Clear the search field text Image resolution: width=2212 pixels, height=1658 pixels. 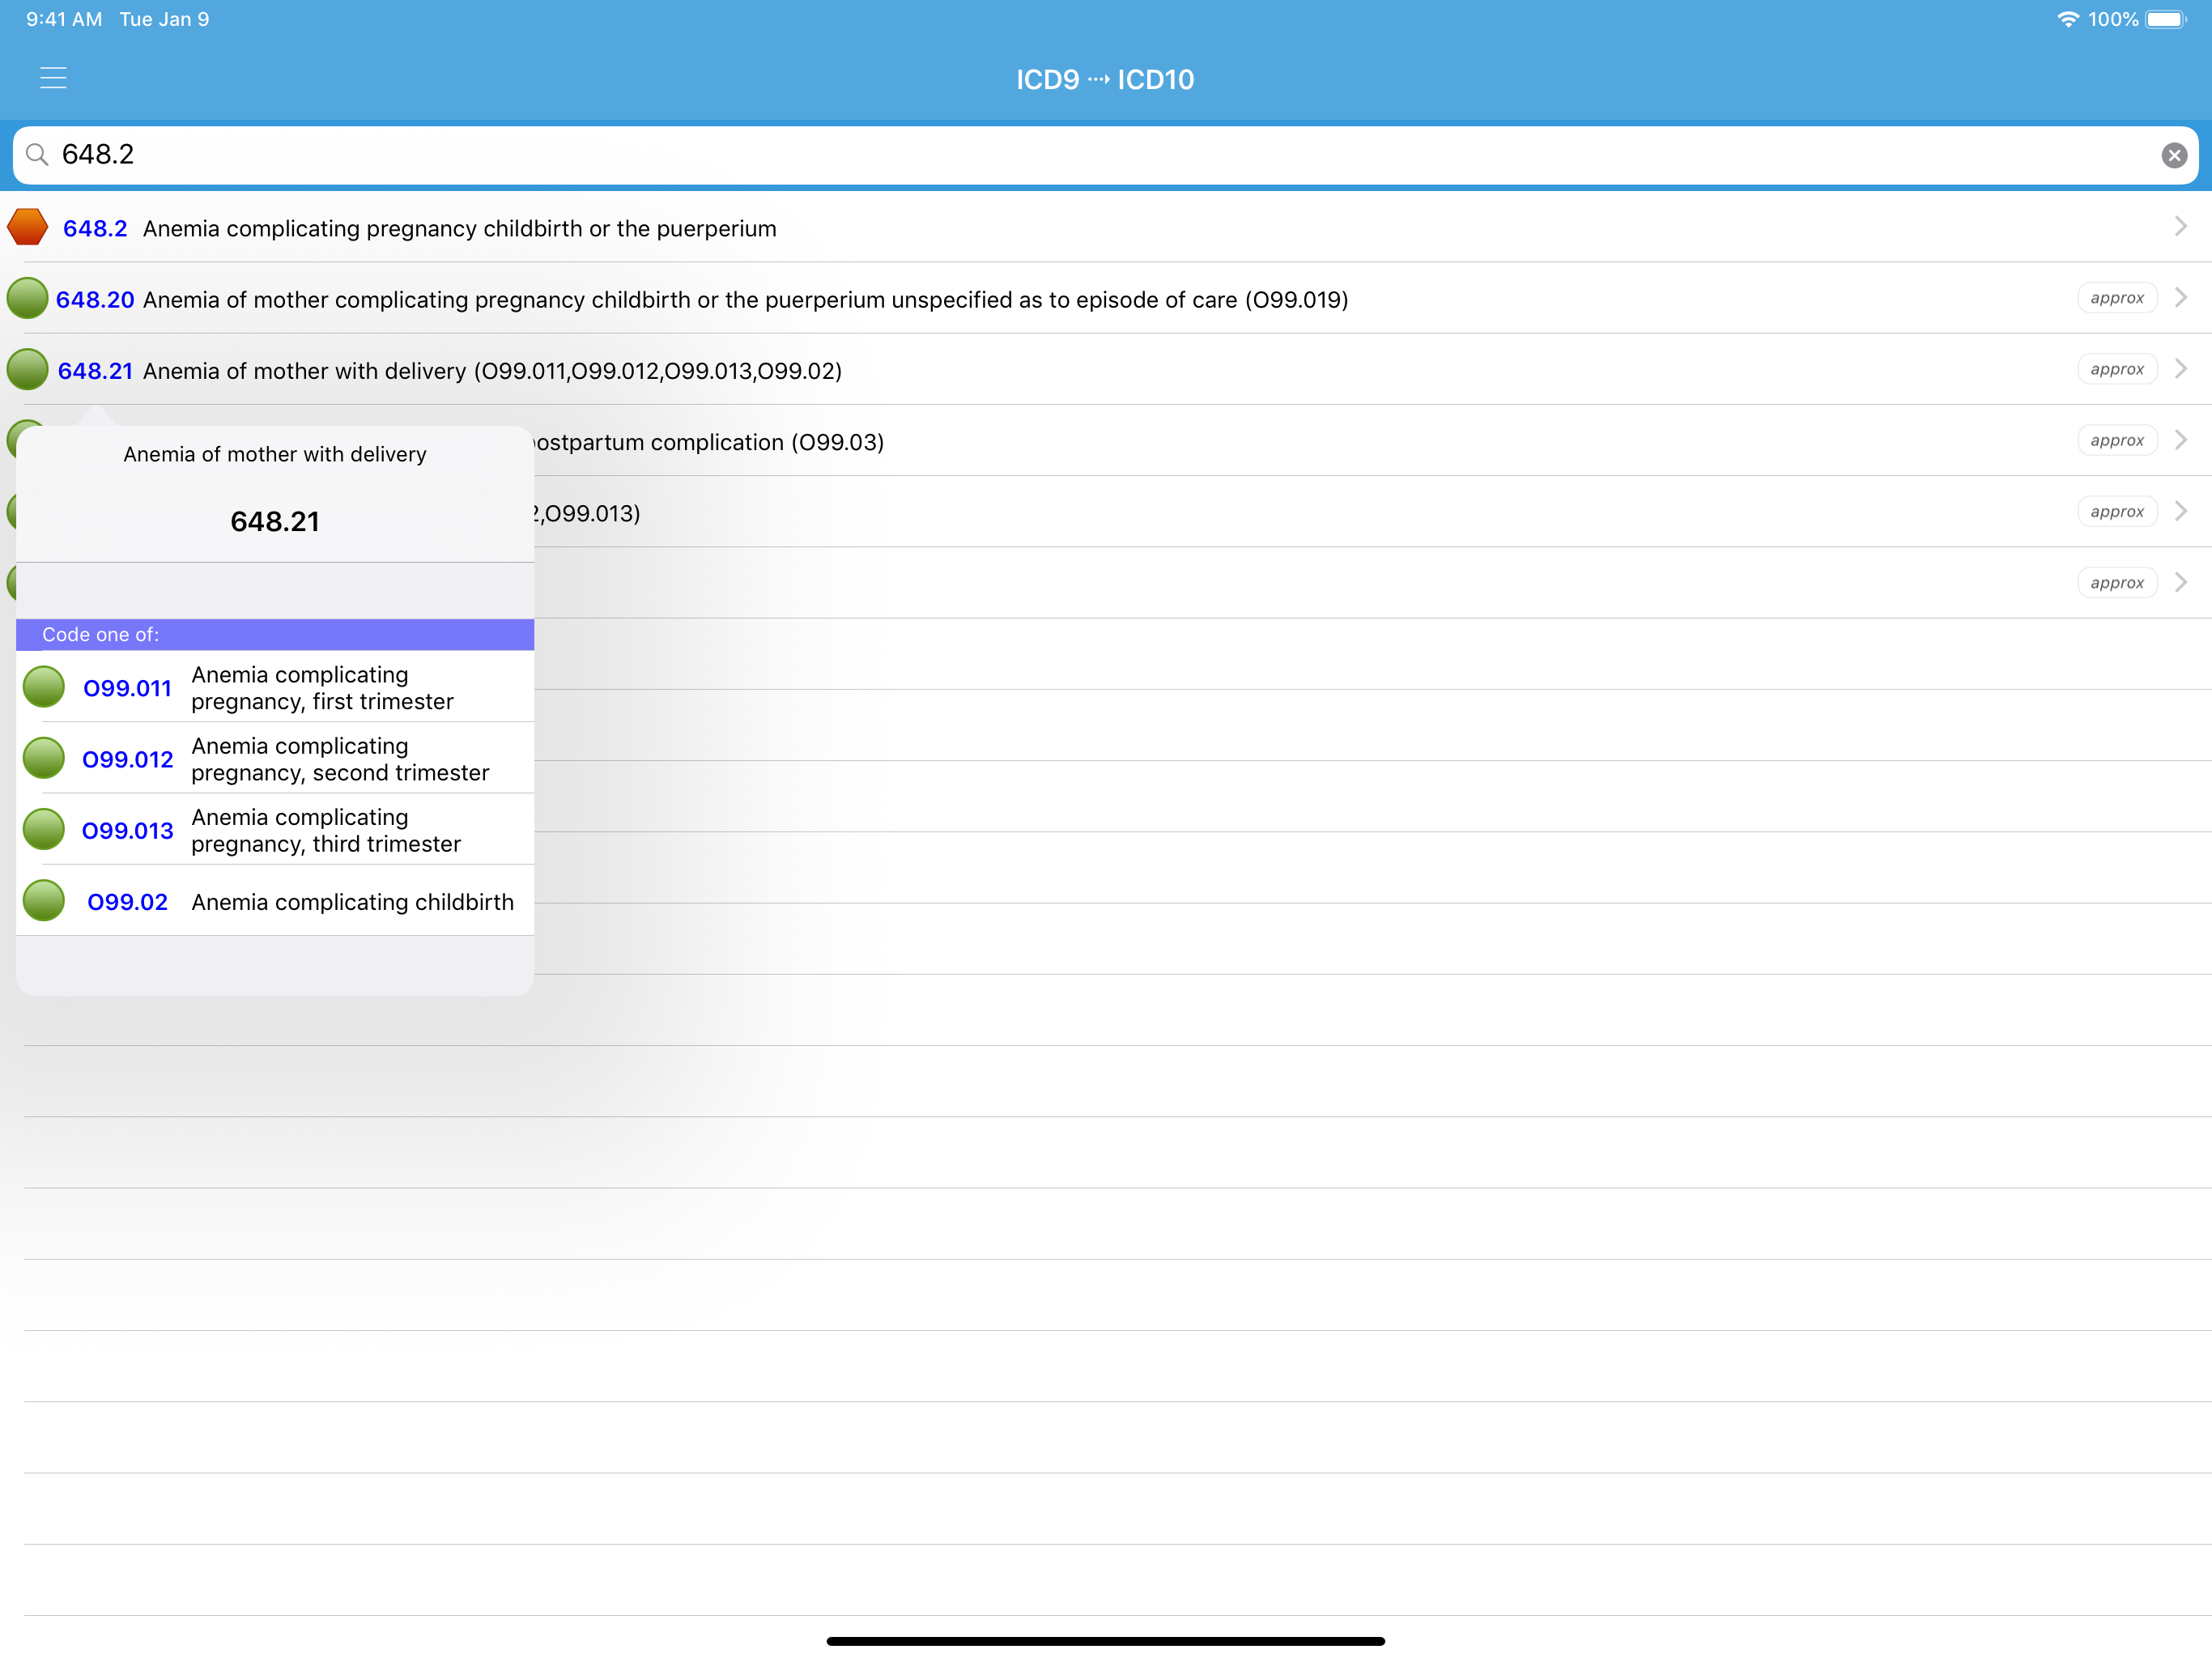[2173, 155]
